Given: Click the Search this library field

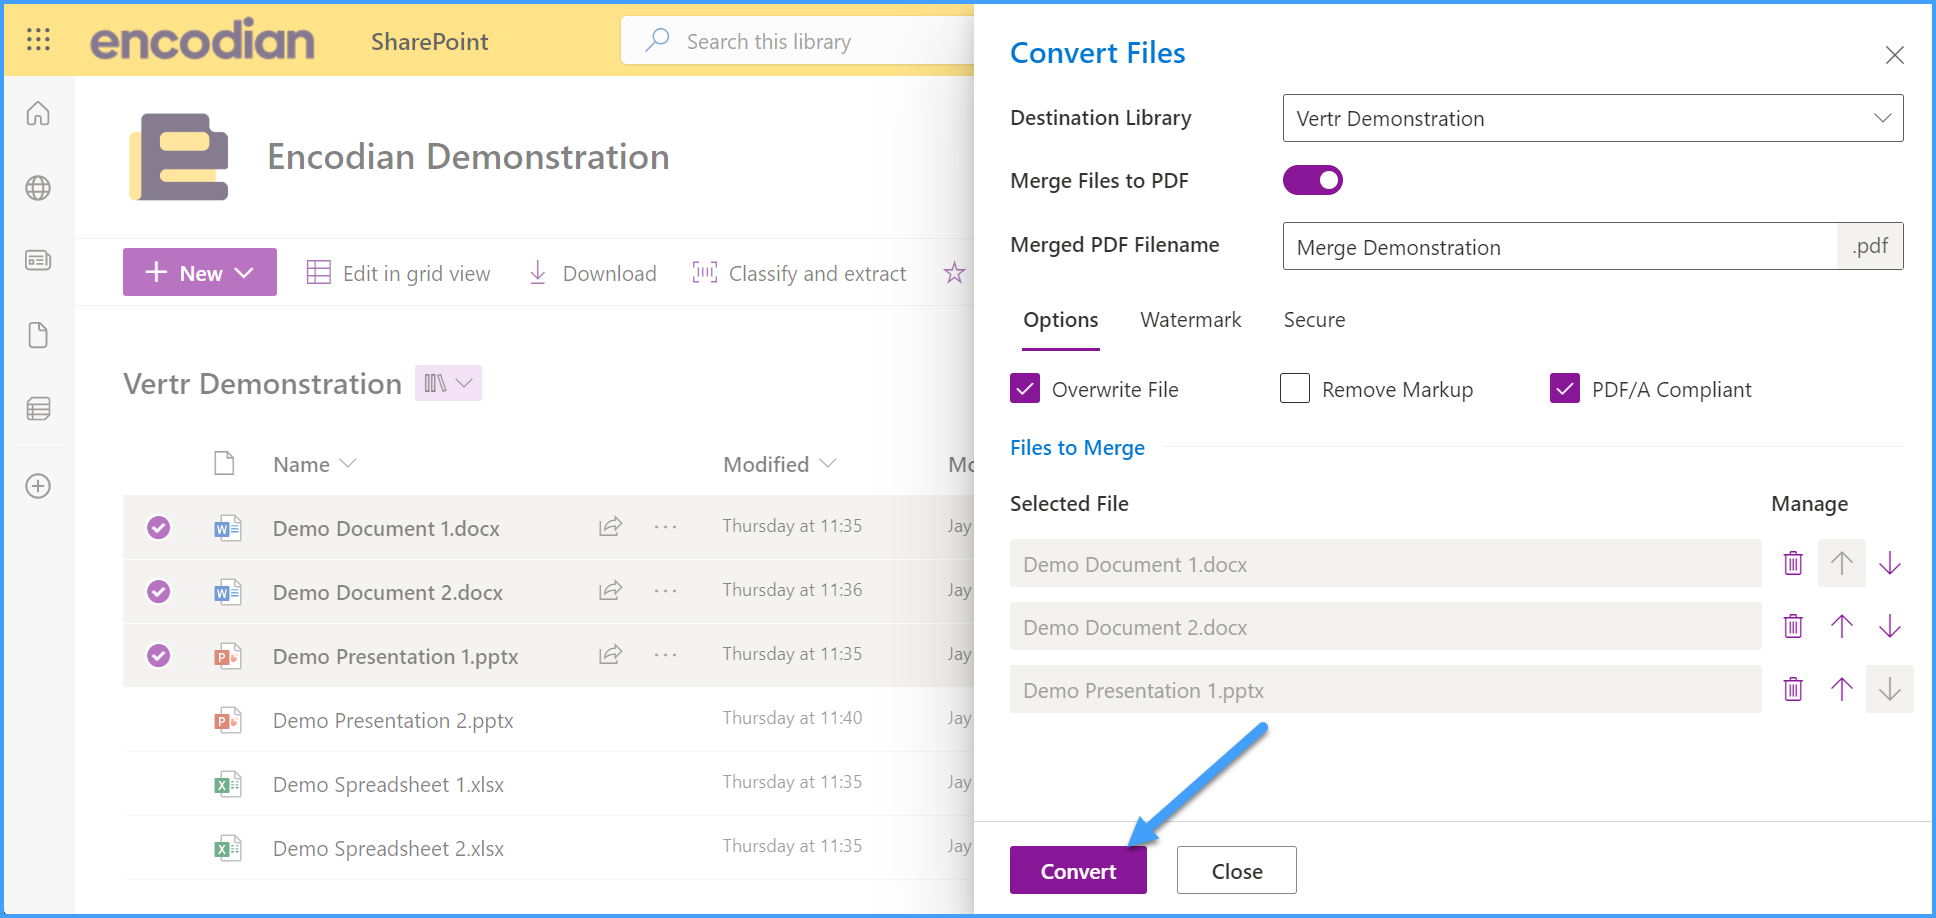Looking at the screenshot, I should point(798,40).
